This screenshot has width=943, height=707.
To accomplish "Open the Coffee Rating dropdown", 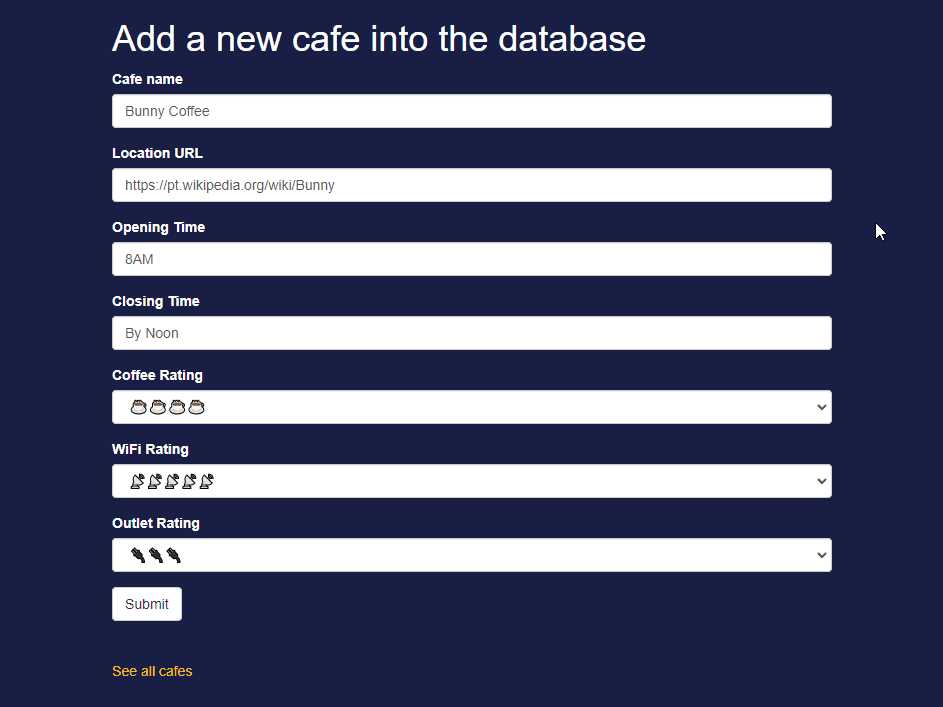I will (x=472, y=407).
